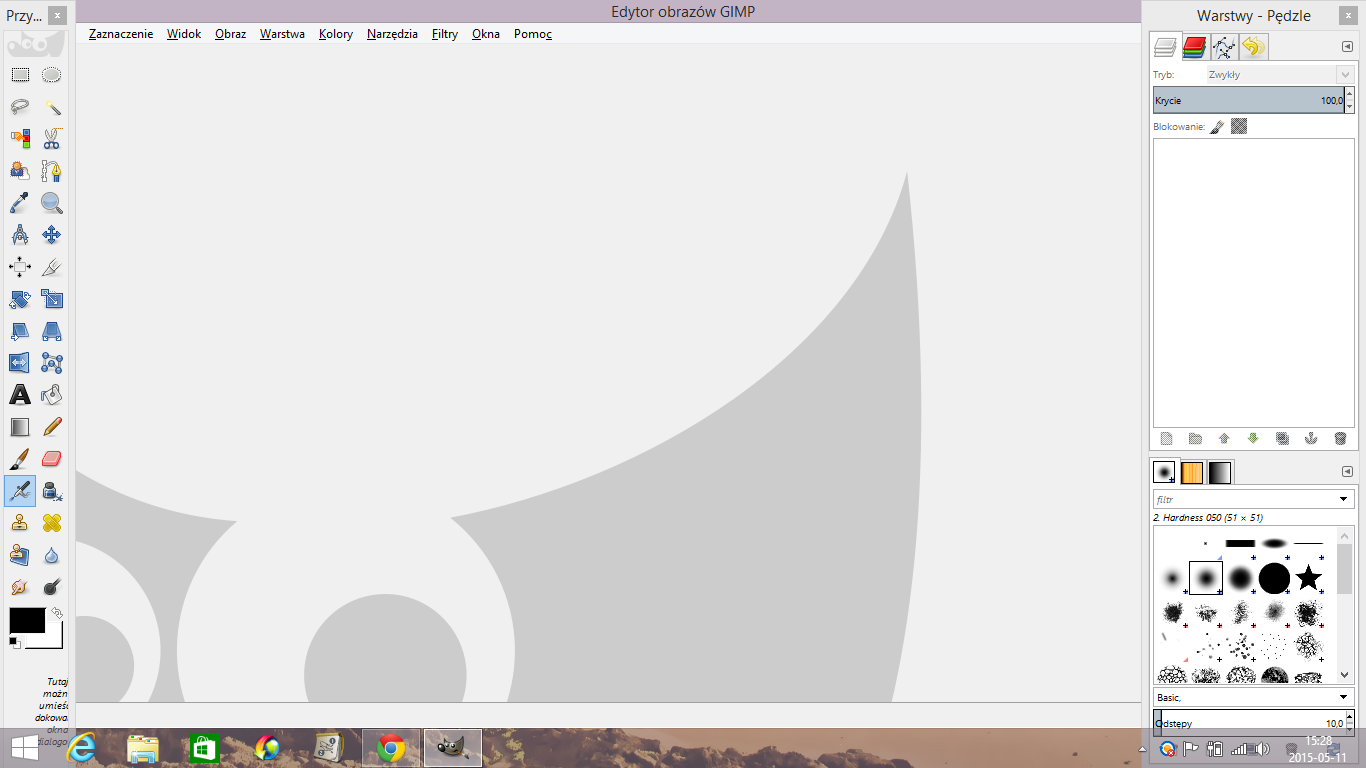Choose the Ink tool

tap(52, 491)
